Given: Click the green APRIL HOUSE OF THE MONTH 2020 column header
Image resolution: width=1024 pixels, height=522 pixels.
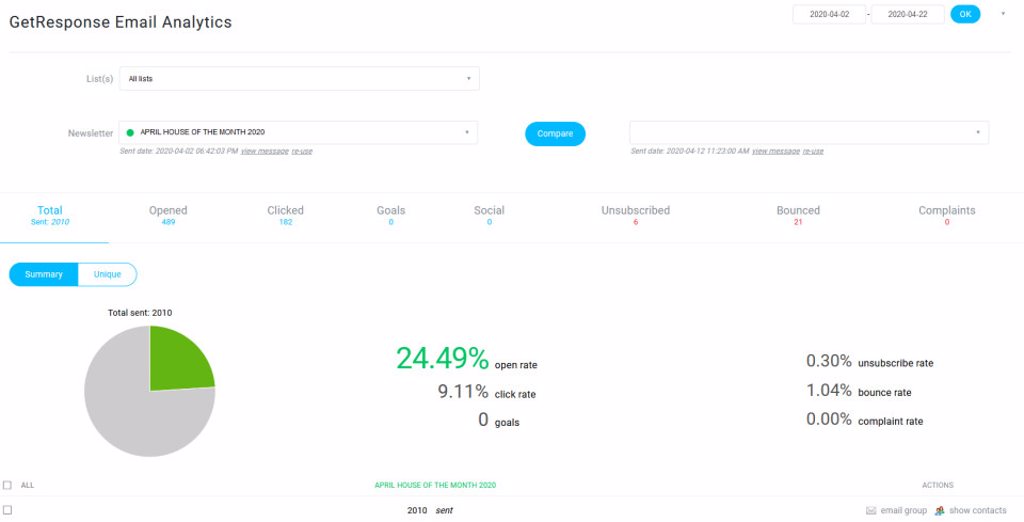Looking at the screenshot, I should point(435,485).
